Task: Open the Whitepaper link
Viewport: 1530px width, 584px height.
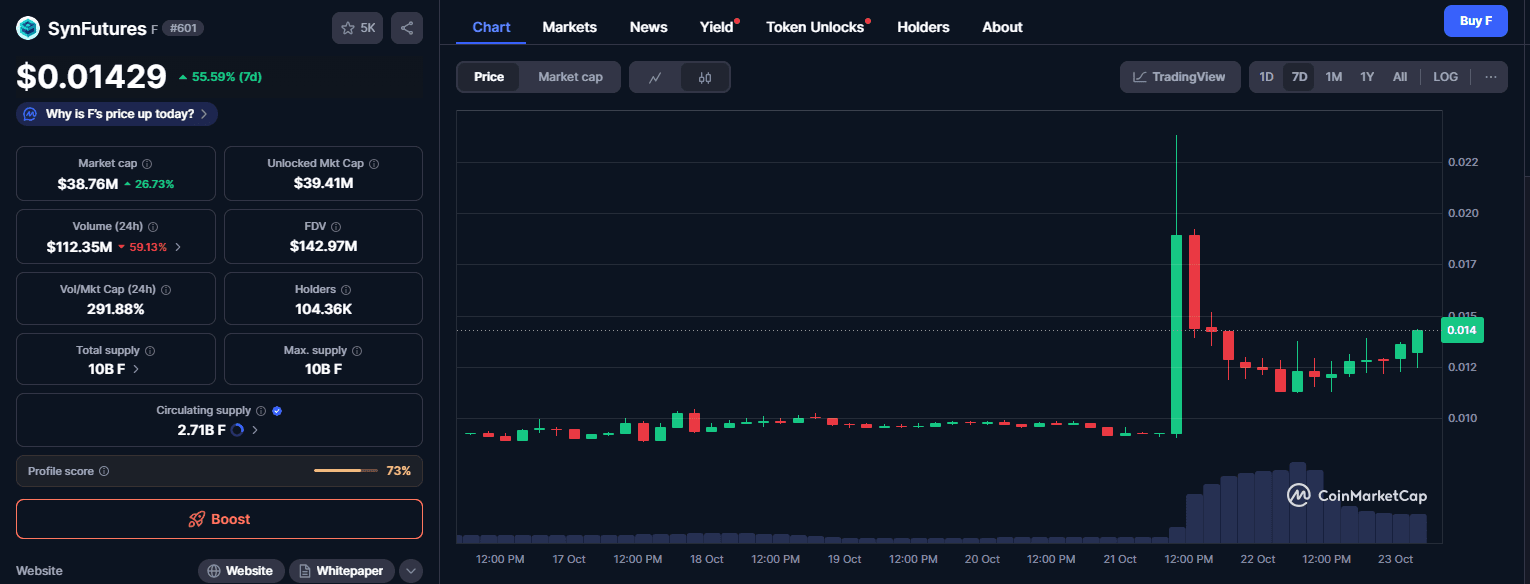Action: tap(341, 570)
